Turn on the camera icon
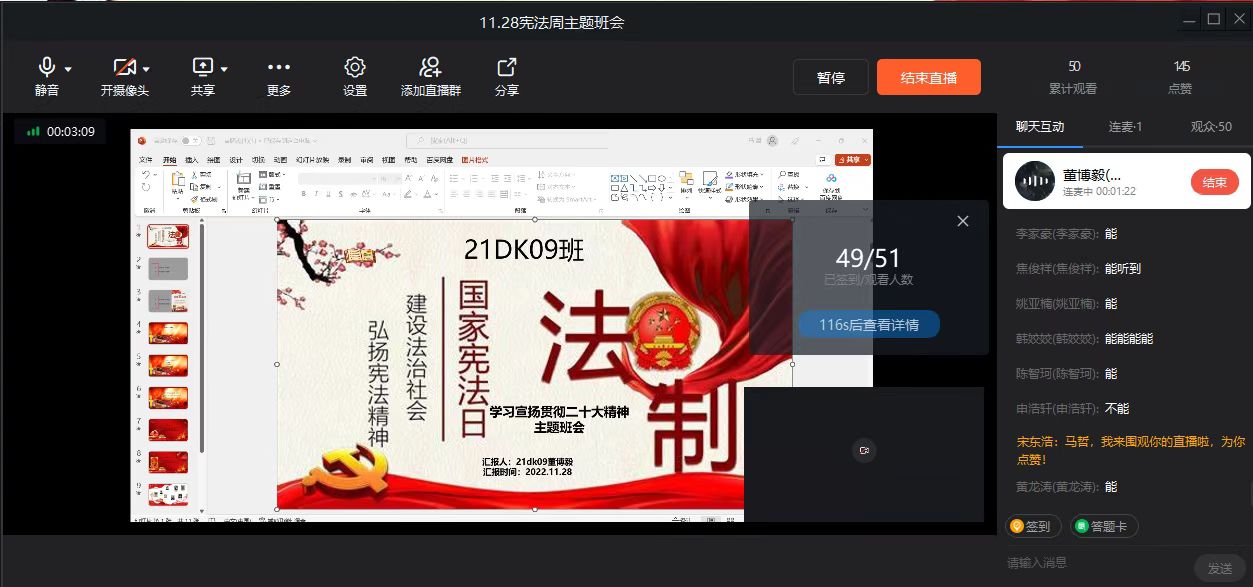The image size is (1253, 587). click(124, 68)
